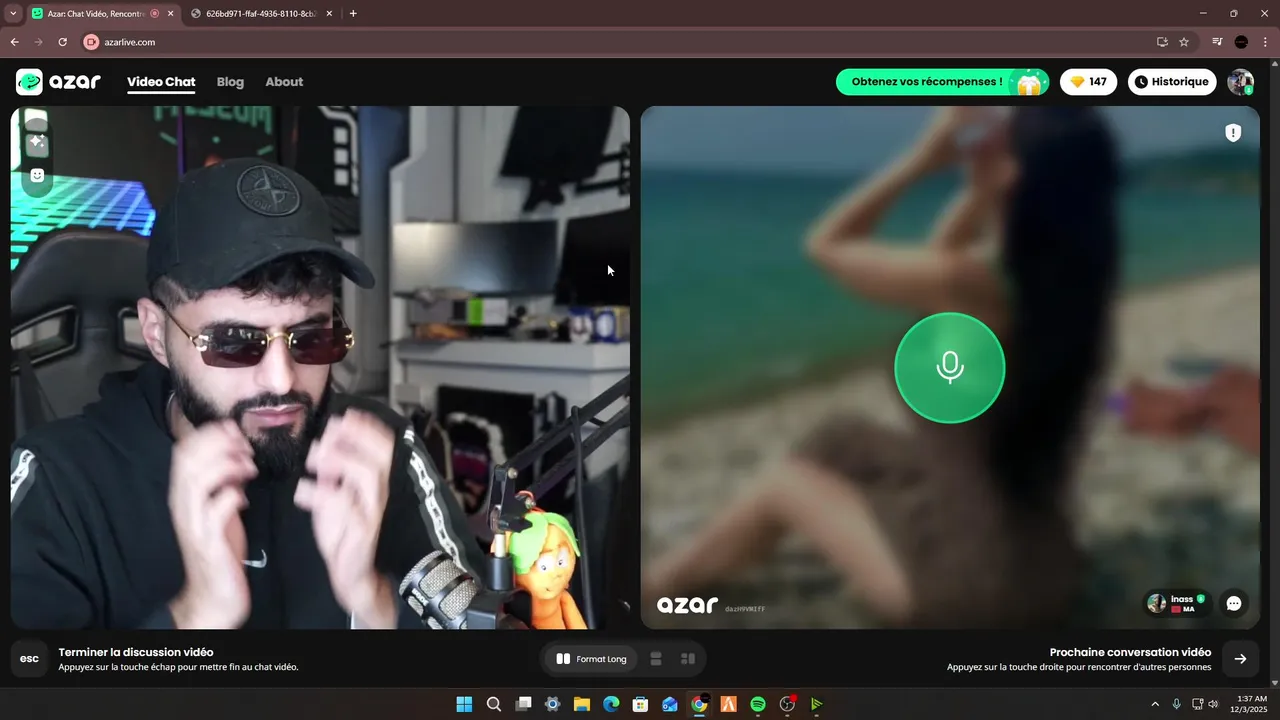Click the Azar logo in the header
1280x720 pixels.
point(58,82)
